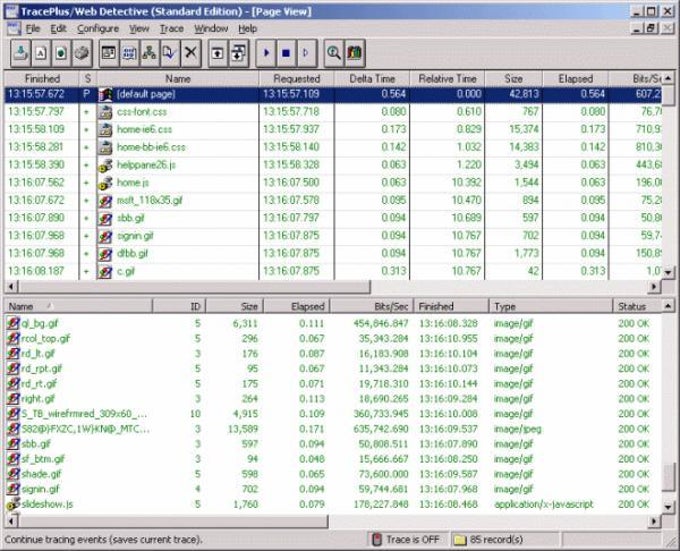Open the Configure menu
This screenshot has height=551, width=680.
click(x=98, y=29)
